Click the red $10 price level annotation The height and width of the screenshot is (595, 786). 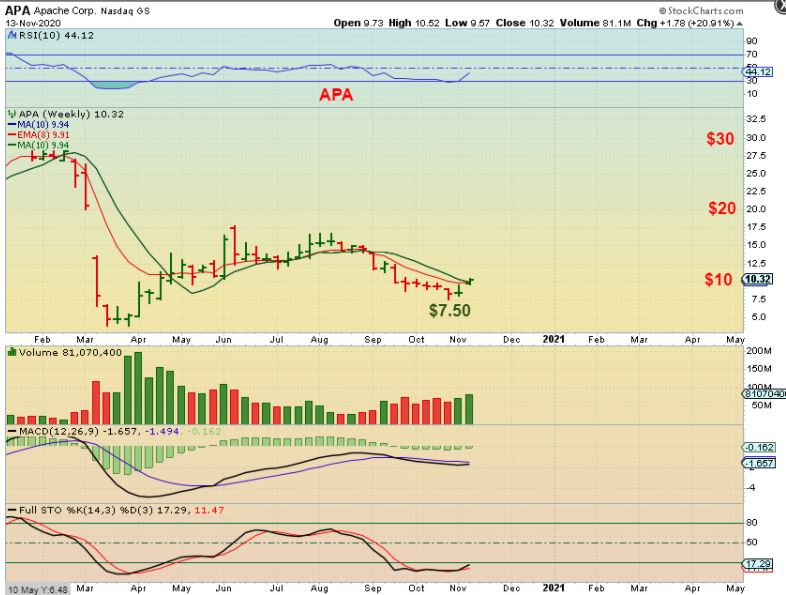point(718,280)
